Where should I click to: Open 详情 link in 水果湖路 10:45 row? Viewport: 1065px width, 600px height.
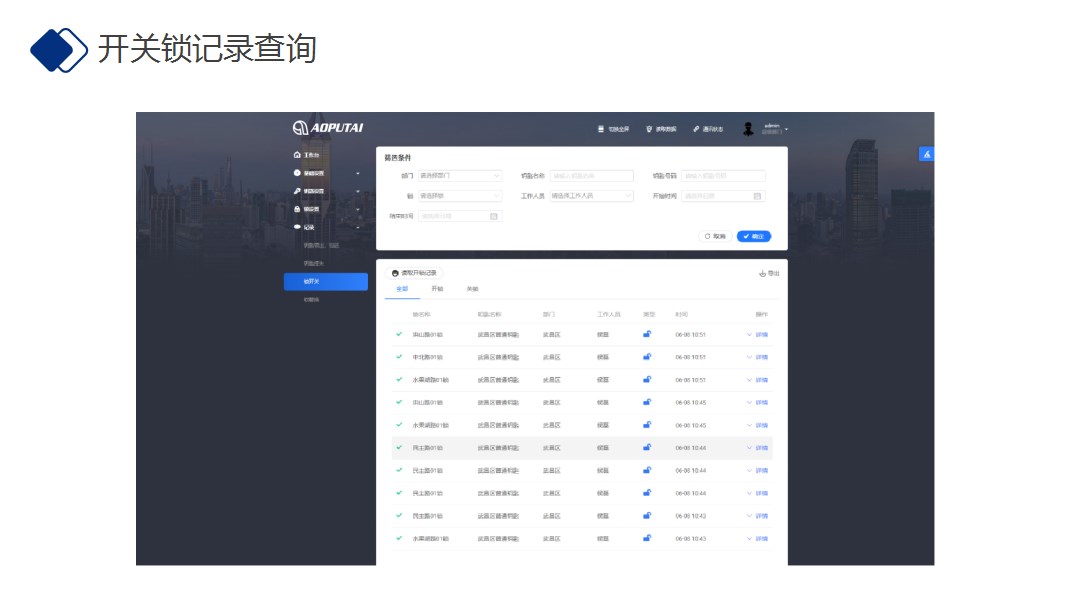click(x=762, y=425)
